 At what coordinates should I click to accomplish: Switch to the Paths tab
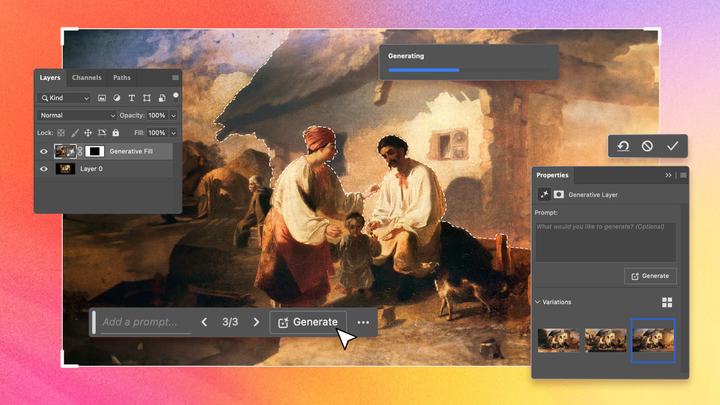122,78
